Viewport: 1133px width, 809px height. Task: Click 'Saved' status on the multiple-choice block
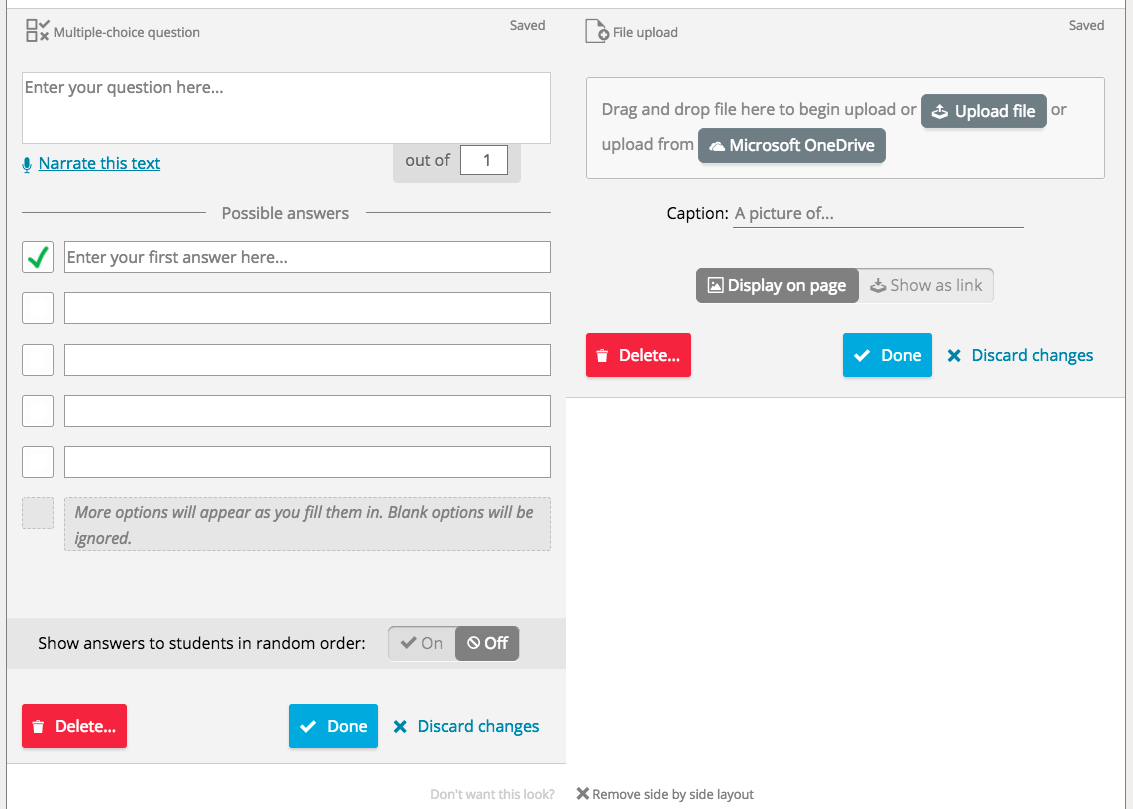point(527,25)
